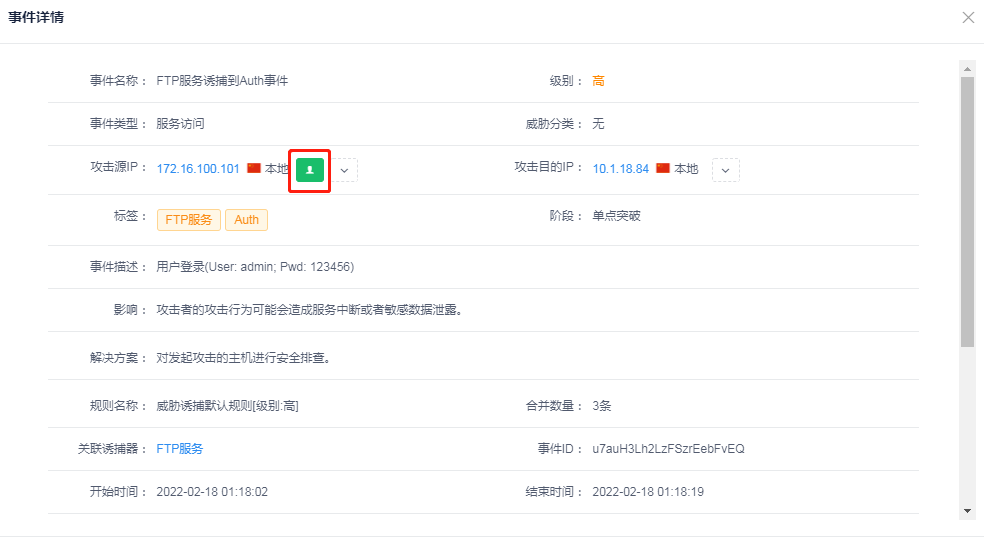This screenshot has width=984, height=557.
Task: Select the Auth tag
Action: click(246, 220)
